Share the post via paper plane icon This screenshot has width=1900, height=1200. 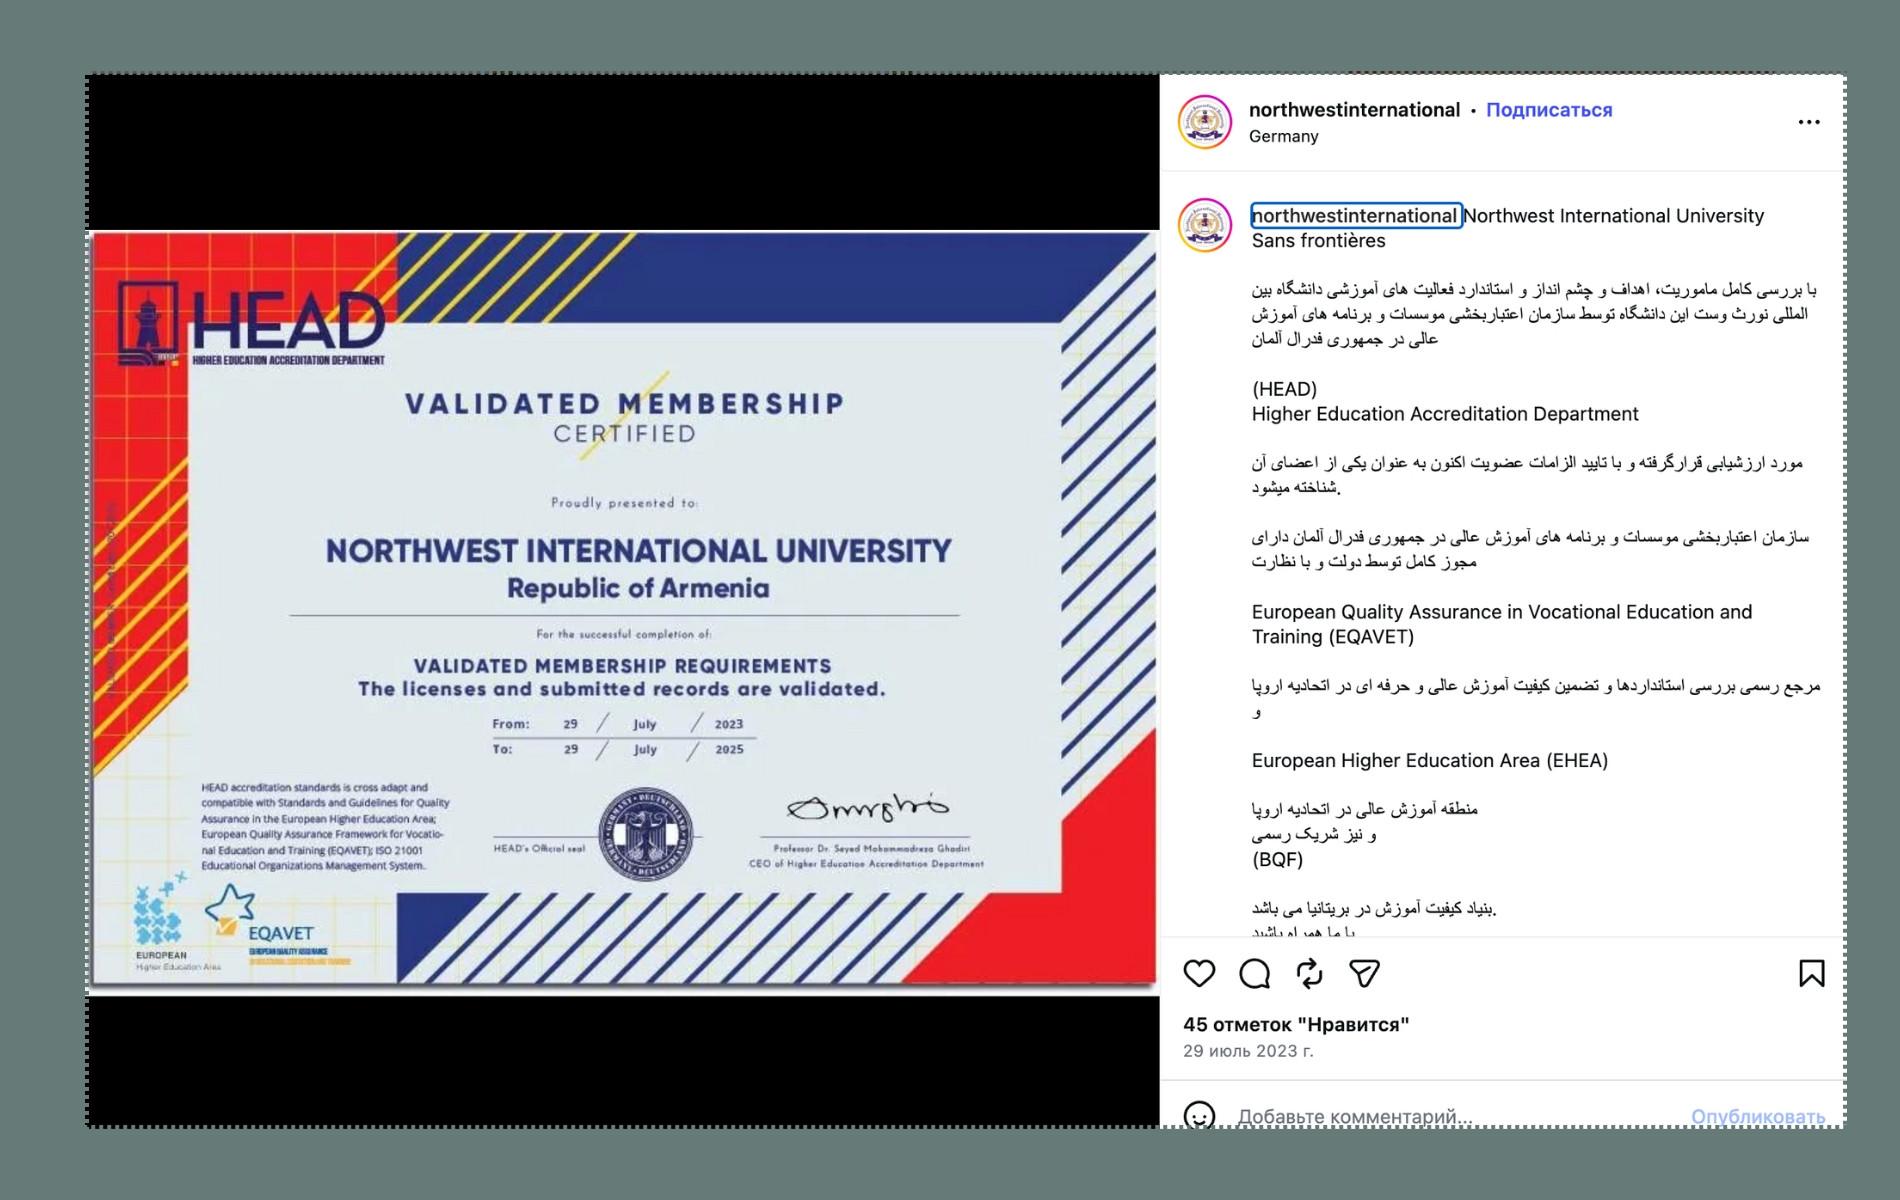click(x=1365, y=973)
